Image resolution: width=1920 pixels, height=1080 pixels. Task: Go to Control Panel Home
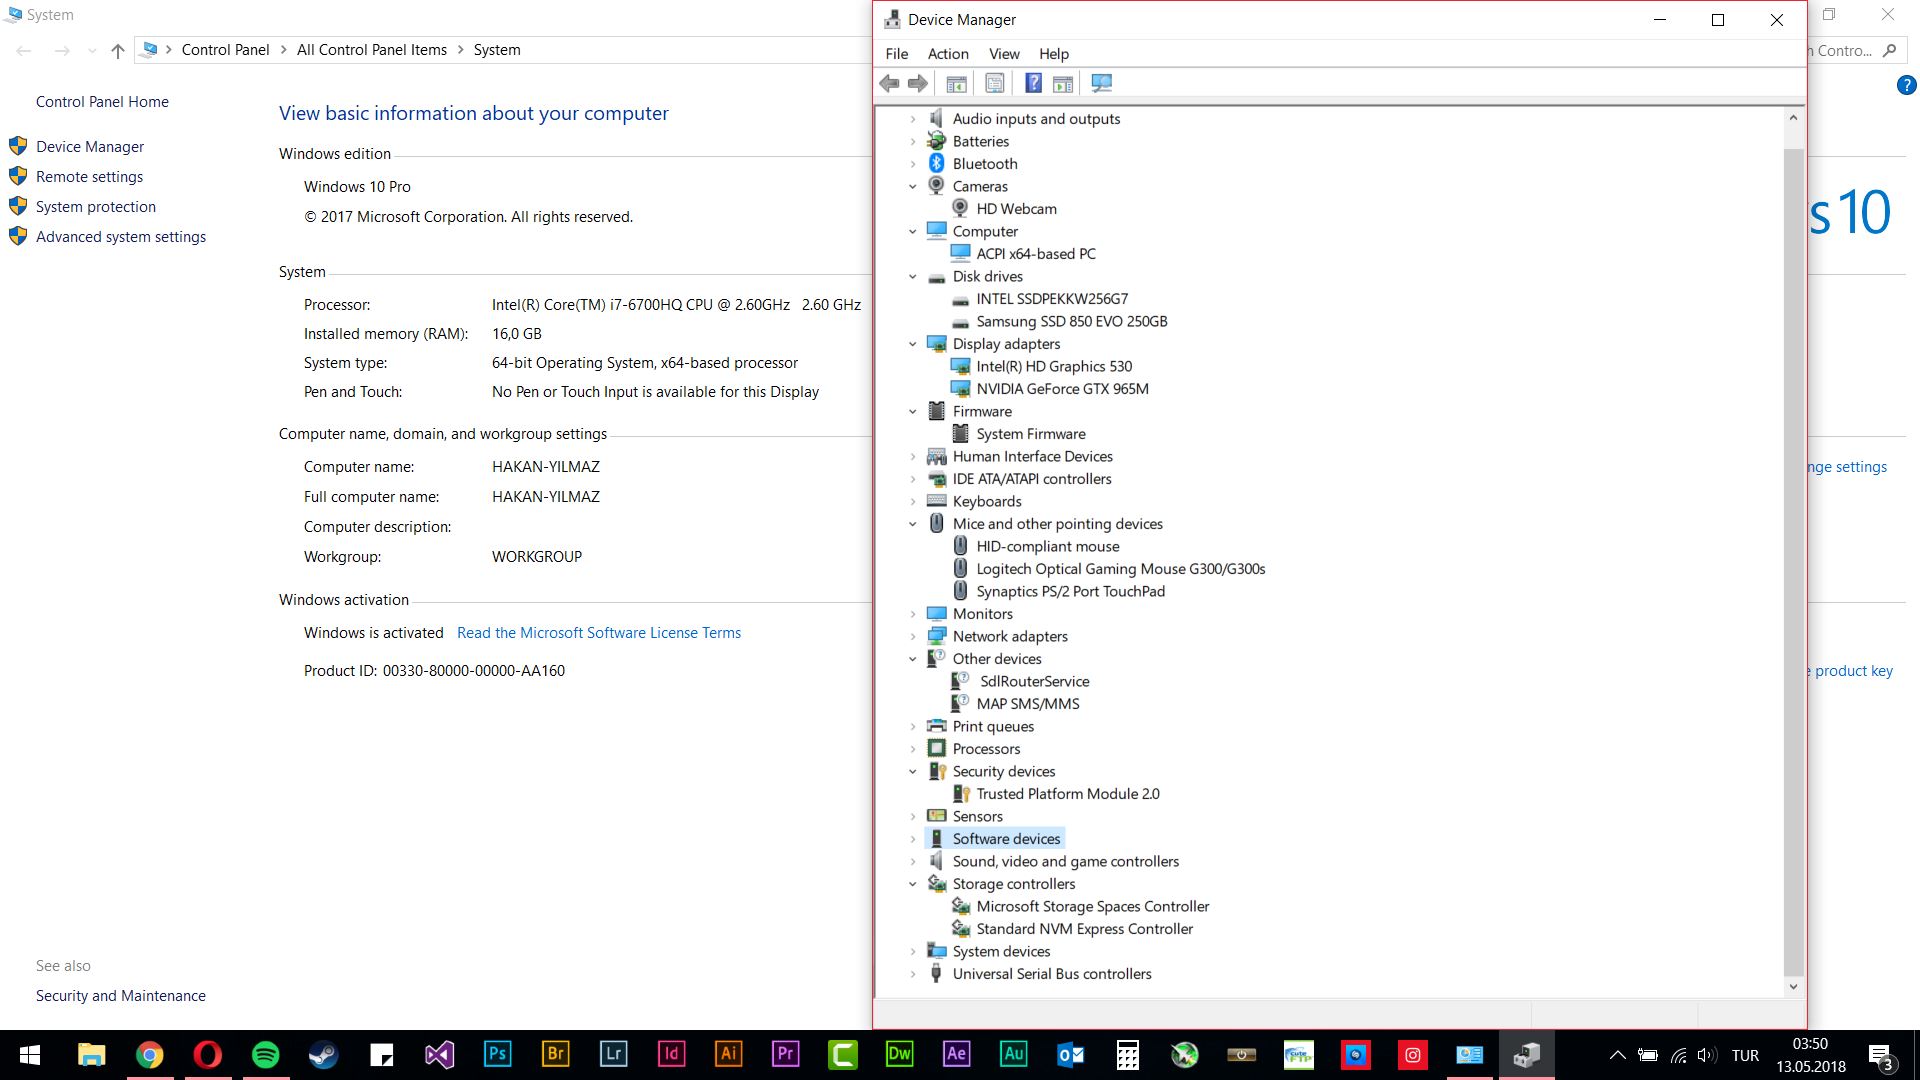[102, 102]
